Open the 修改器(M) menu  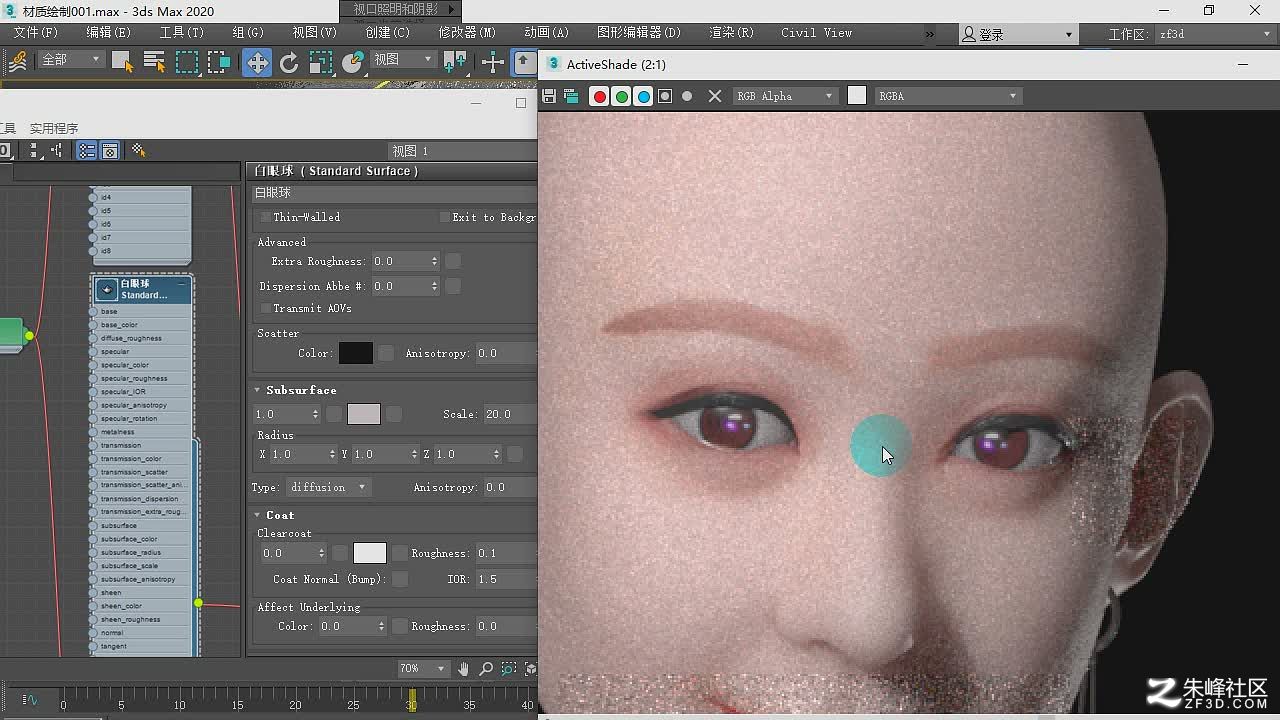[467, 33]
